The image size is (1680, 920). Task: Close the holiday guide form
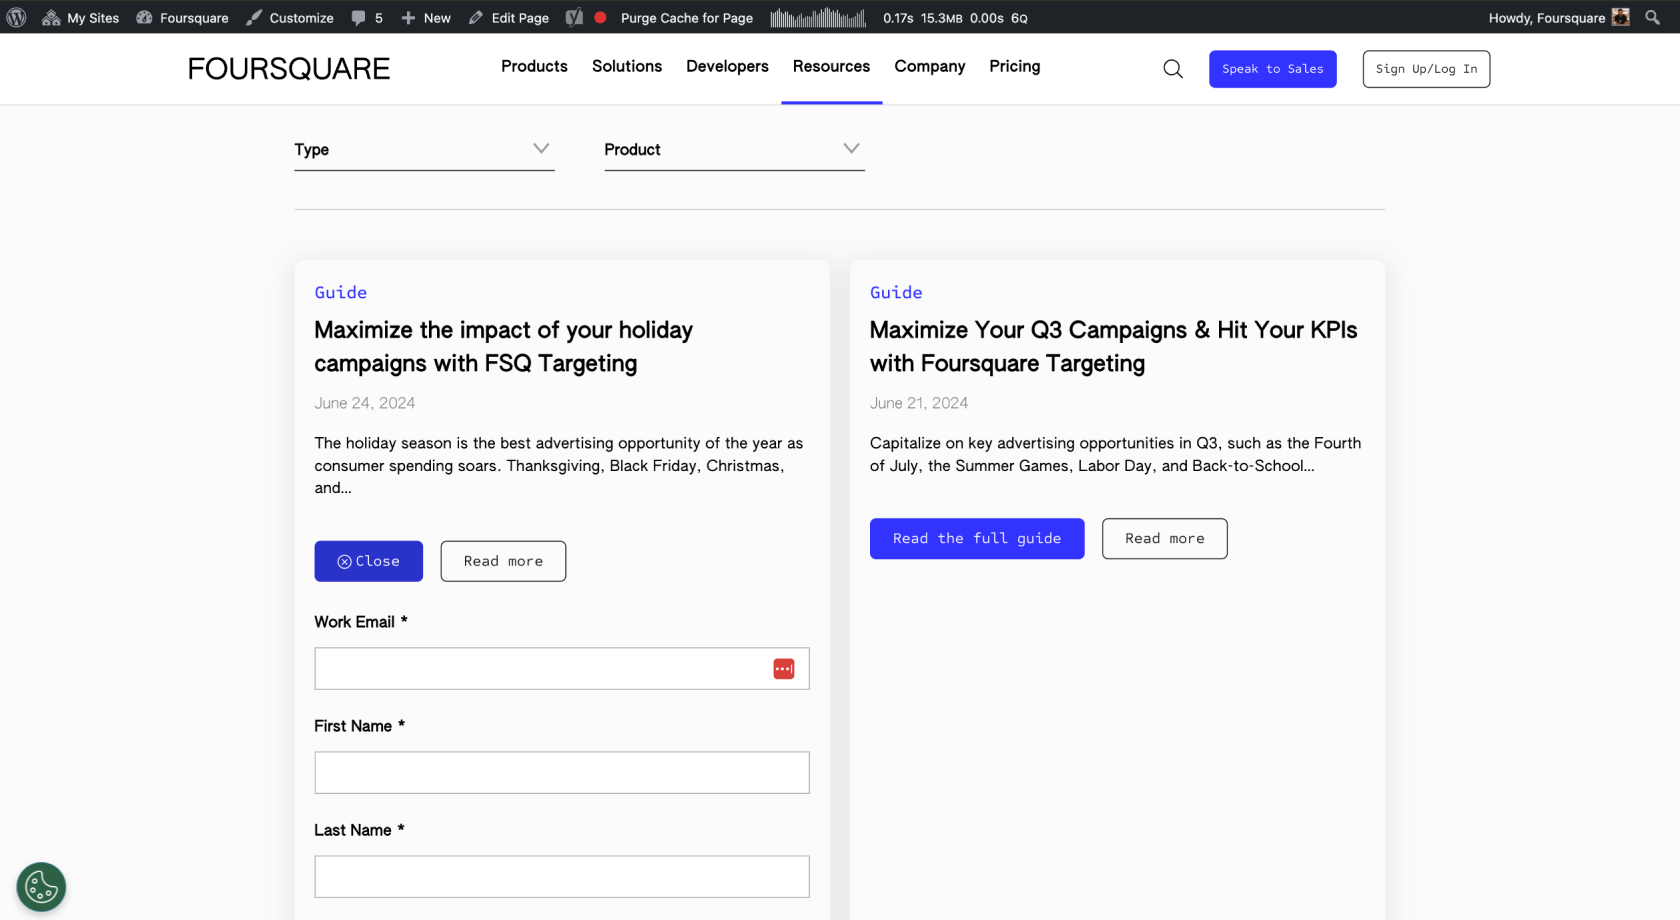[368, 561]
